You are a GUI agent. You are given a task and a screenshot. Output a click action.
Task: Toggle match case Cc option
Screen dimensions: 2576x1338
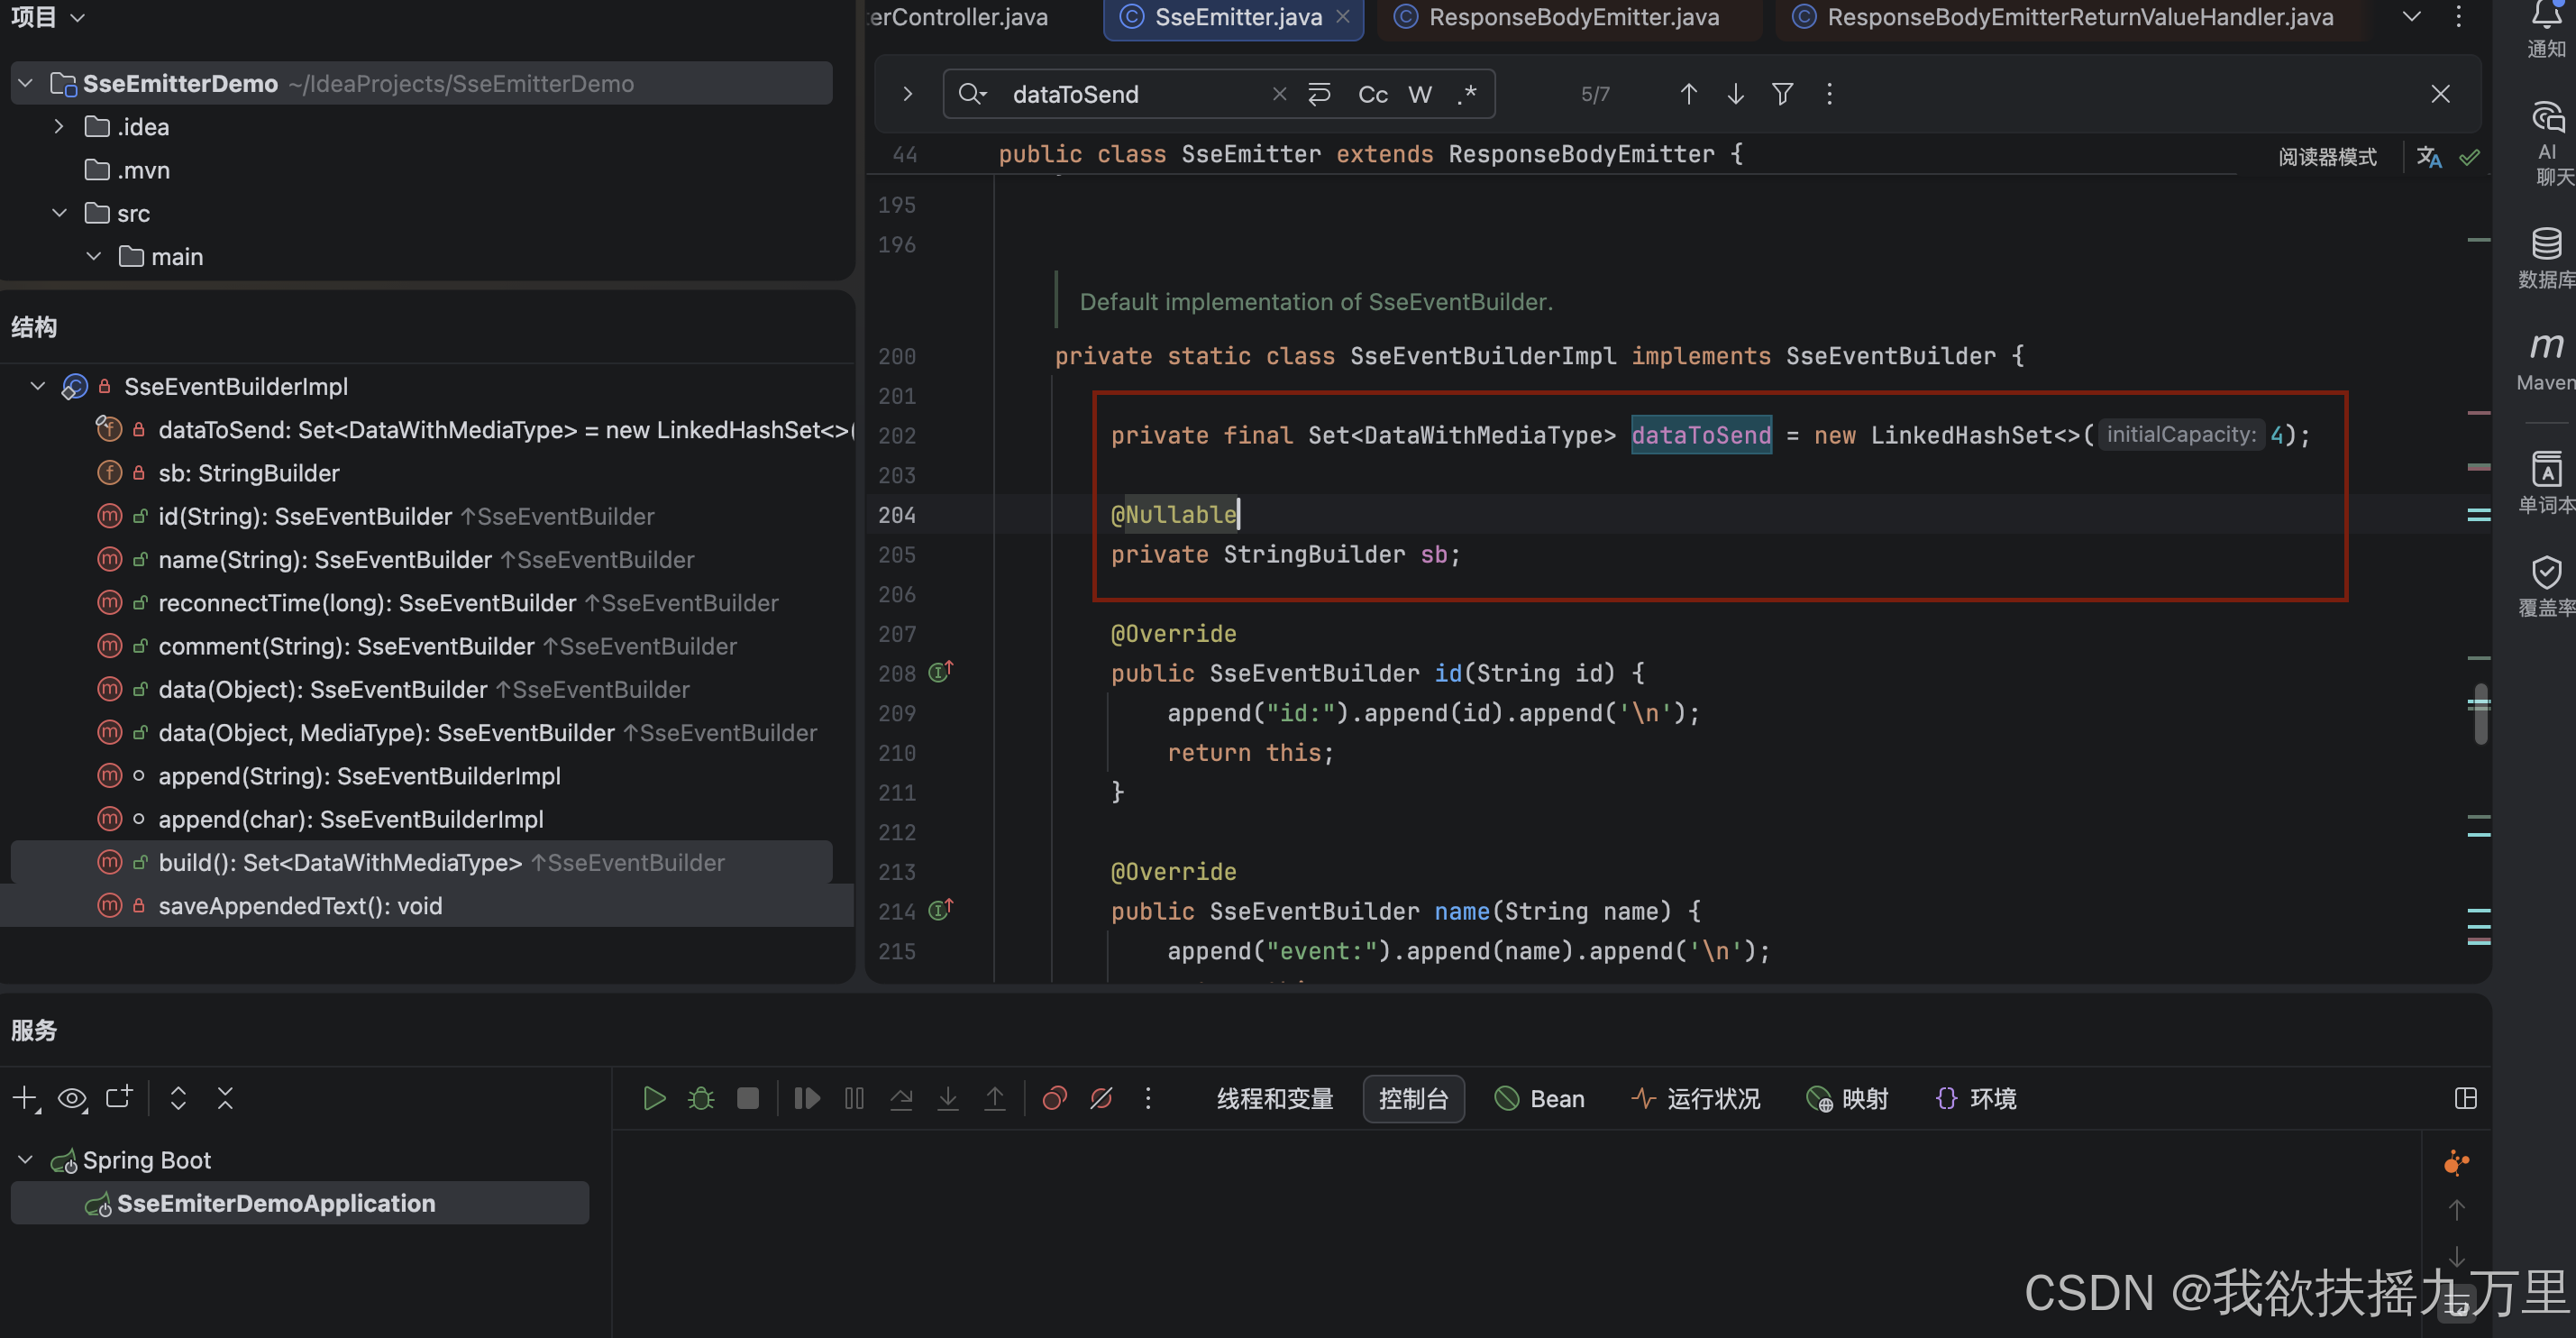pyautogui.click(x=1372, y=94)
